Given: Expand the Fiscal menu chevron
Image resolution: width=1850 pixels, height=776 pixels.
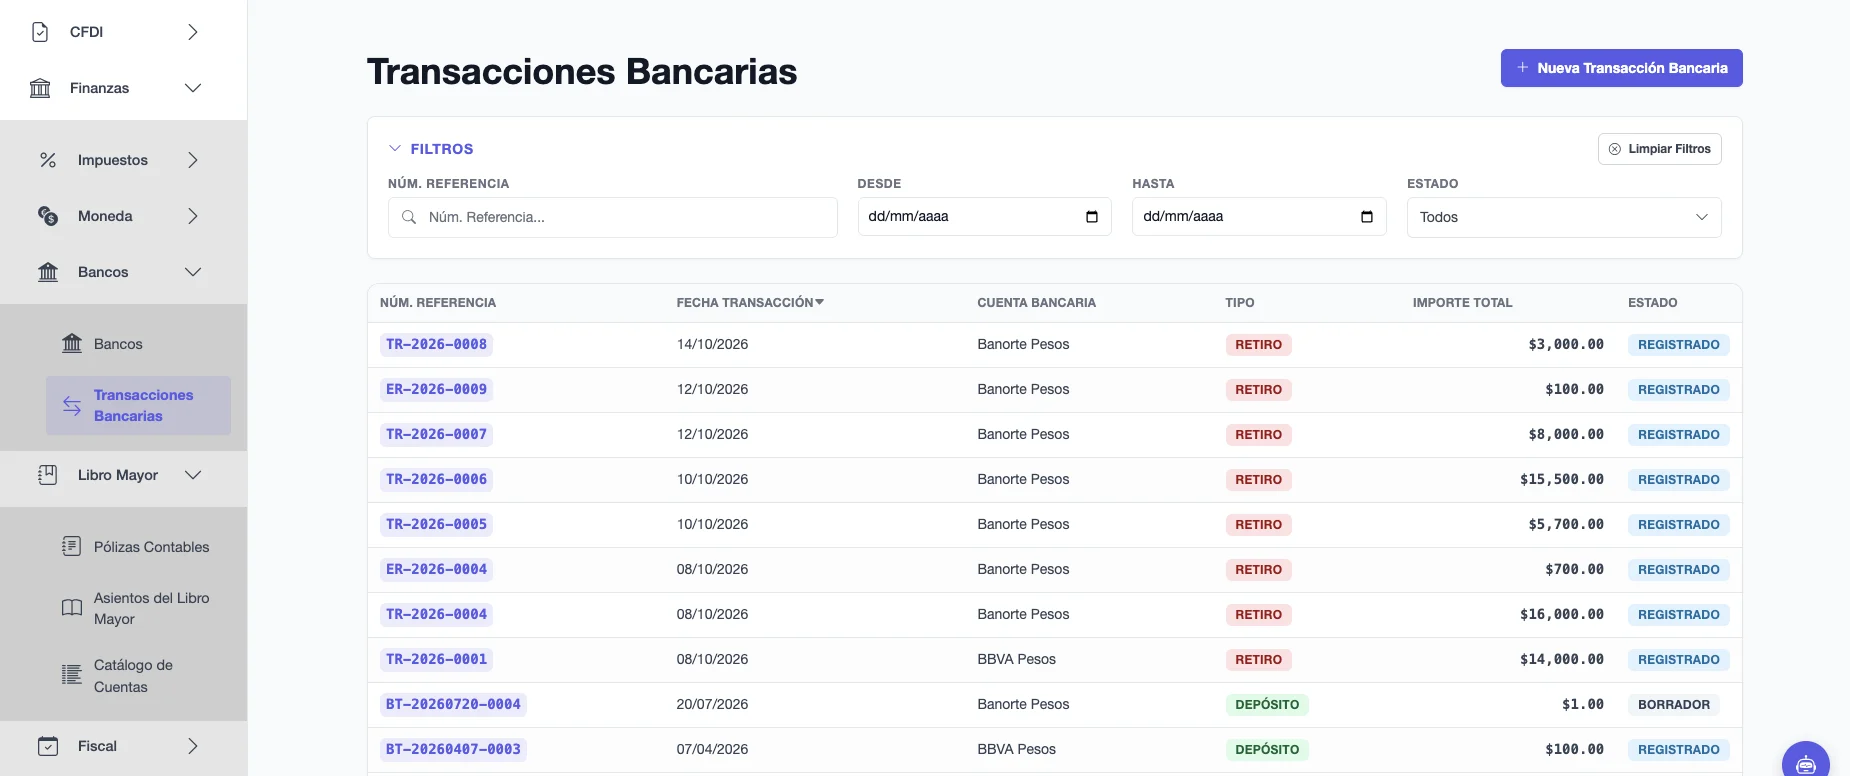Looking at the screenshot, I should pos(193,746).
